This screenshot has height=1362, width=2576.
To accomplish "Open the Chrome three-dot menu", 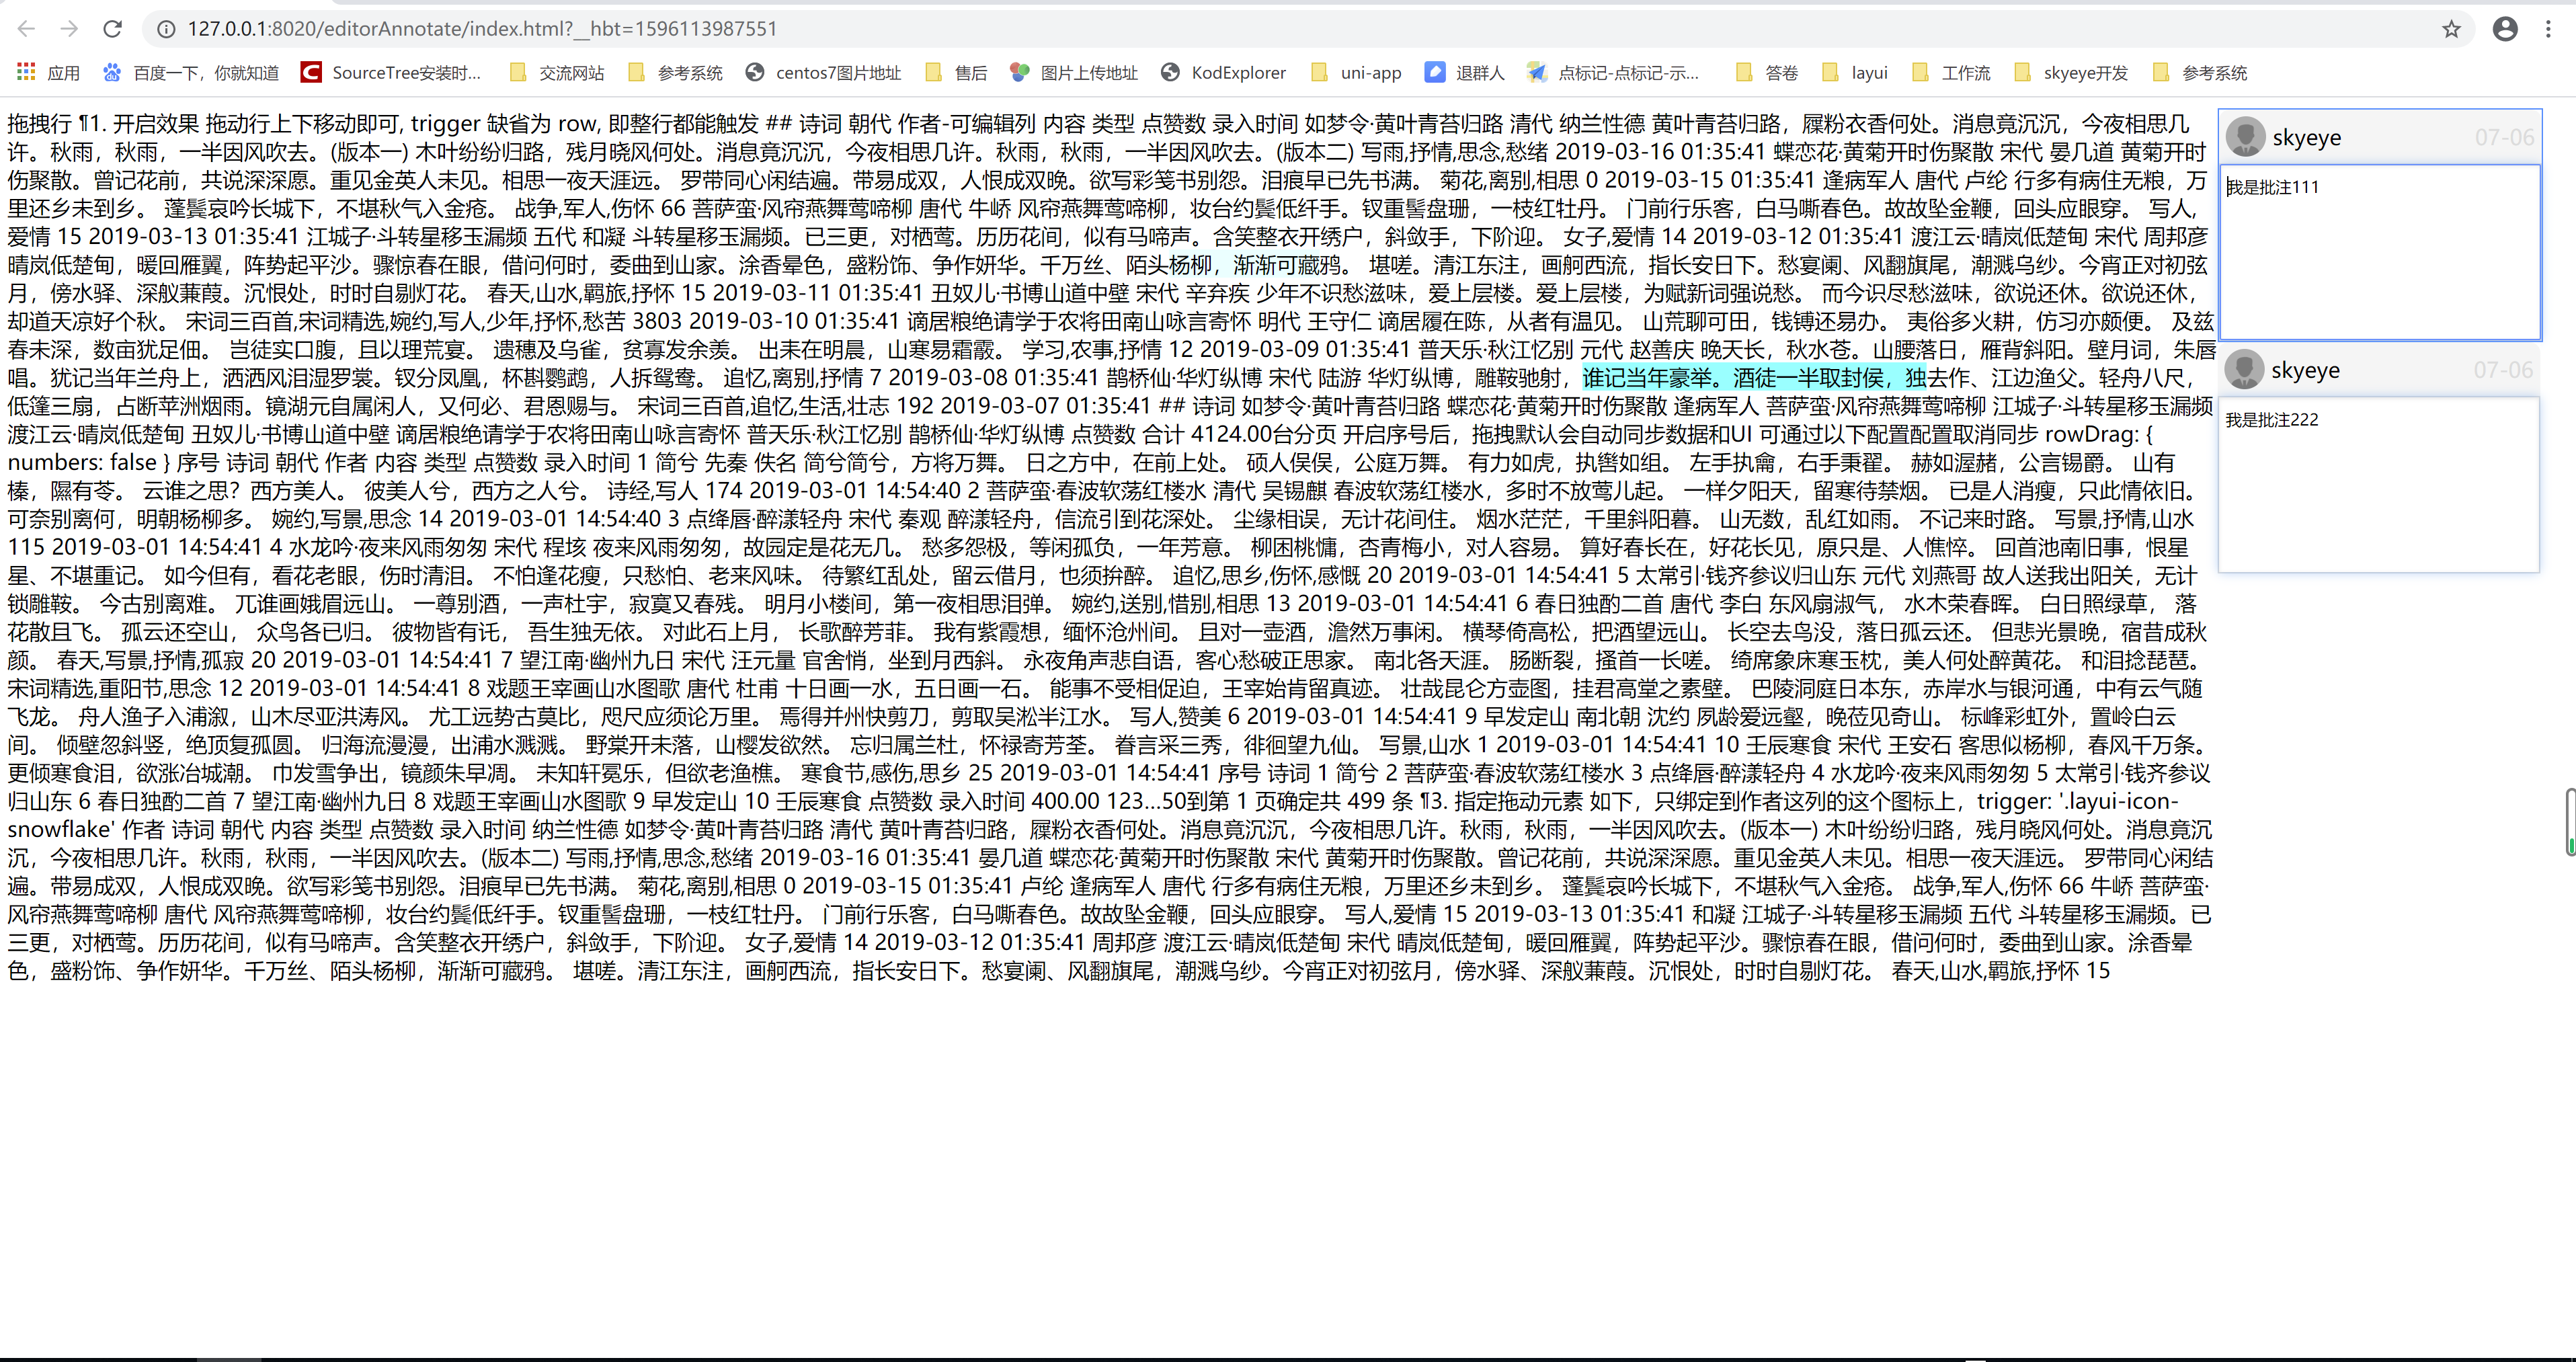I will point(2548,29).
